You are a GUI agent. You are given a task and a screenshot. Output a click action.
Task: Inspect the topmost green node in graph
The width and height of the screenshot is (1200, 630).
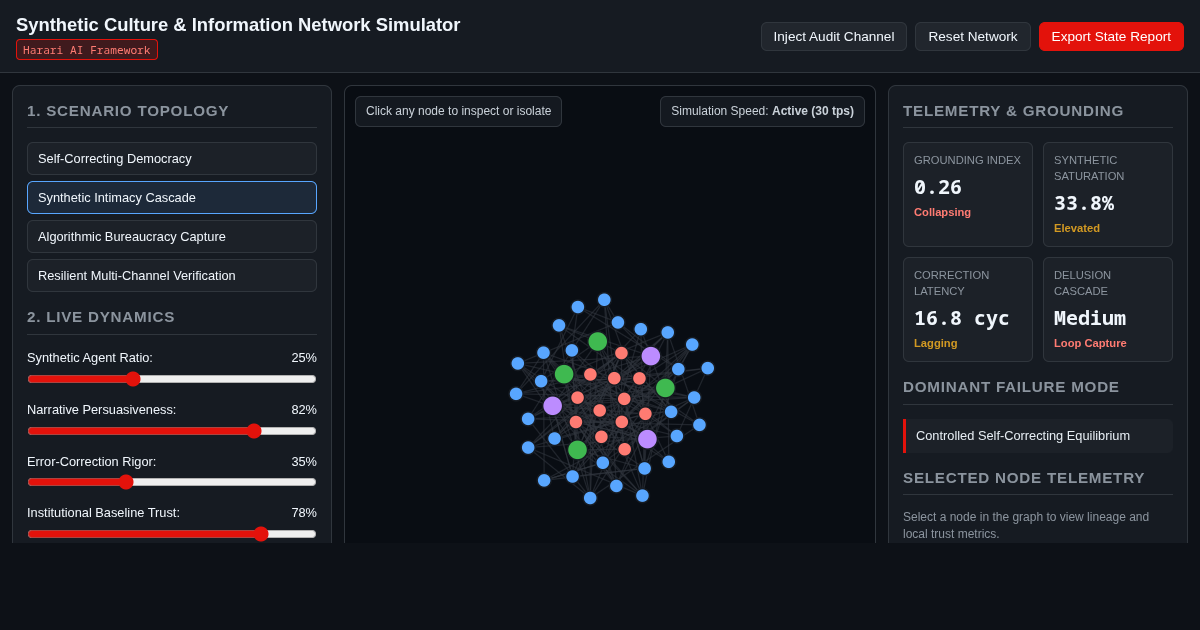(x=598, y=341)
